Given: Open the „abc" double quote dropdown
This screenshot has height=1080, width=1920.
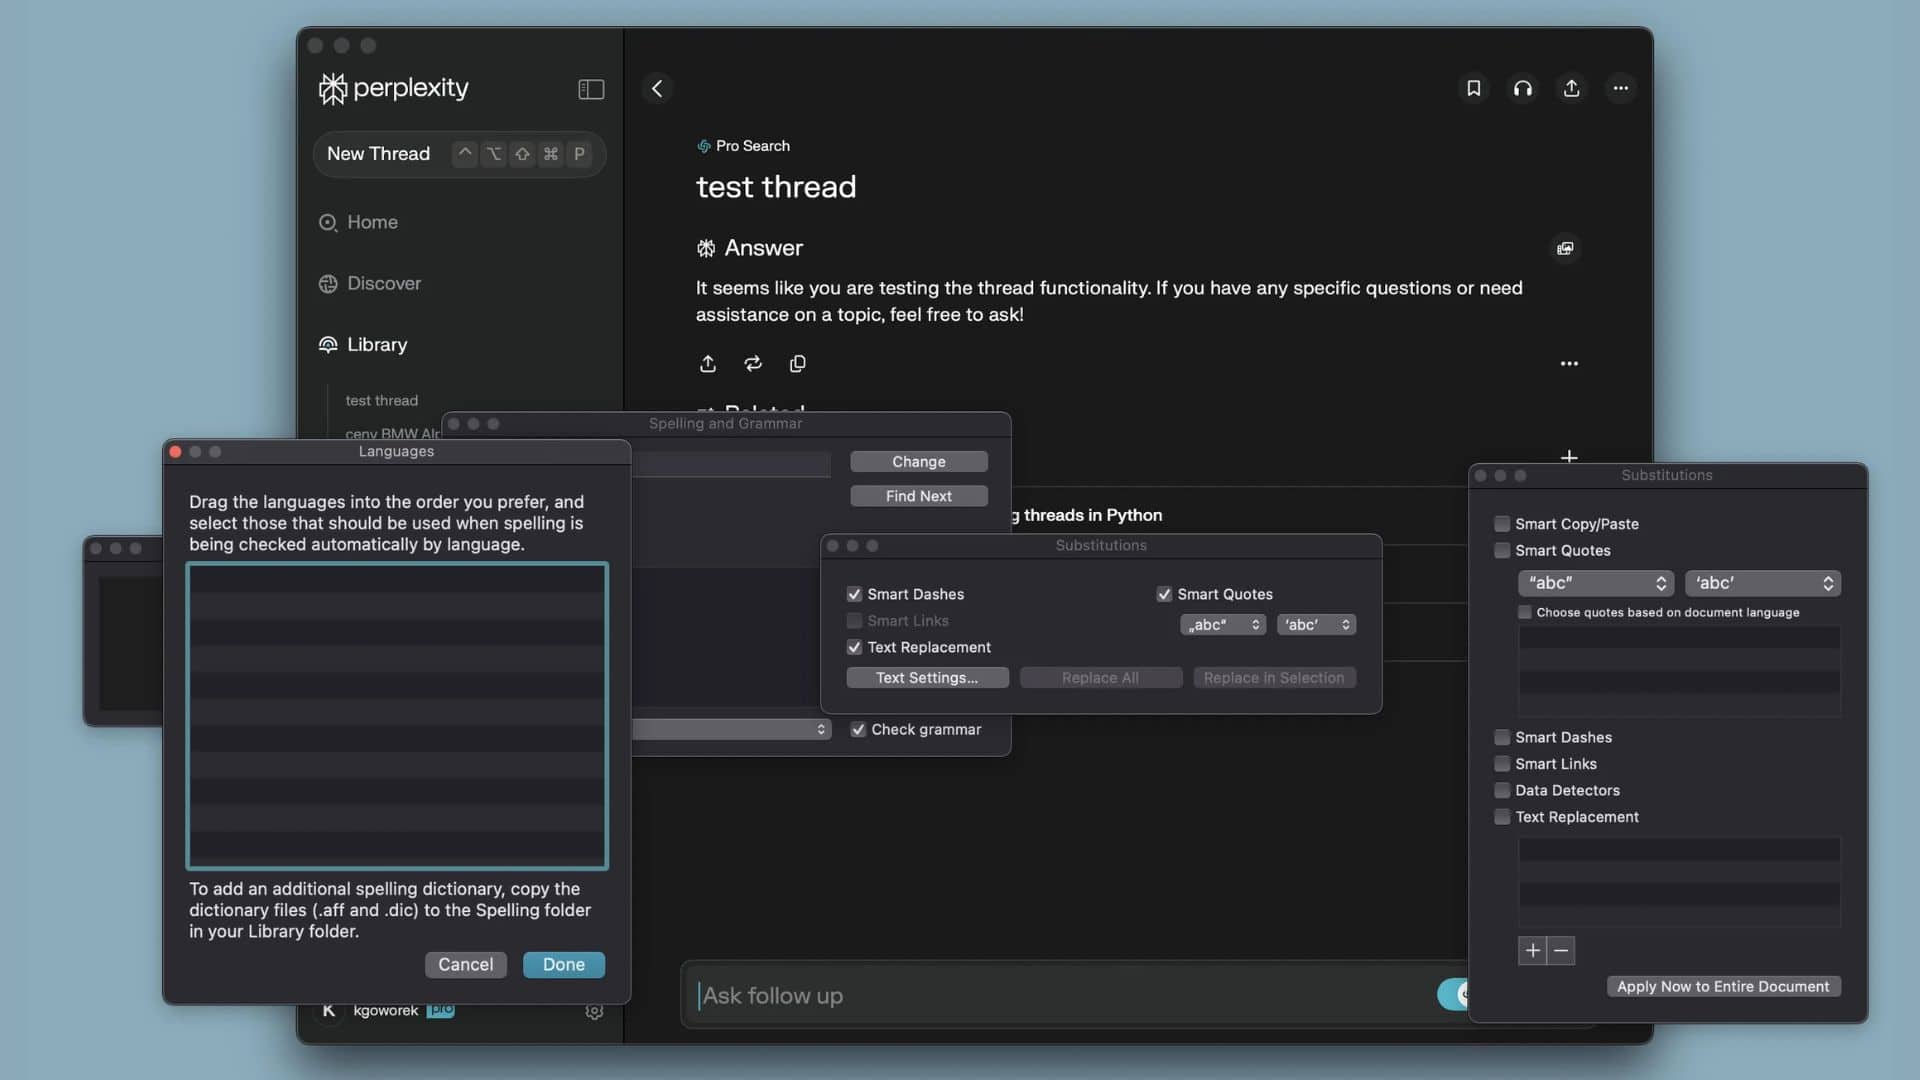Looking at the screenshot, I should point(1223,624).
